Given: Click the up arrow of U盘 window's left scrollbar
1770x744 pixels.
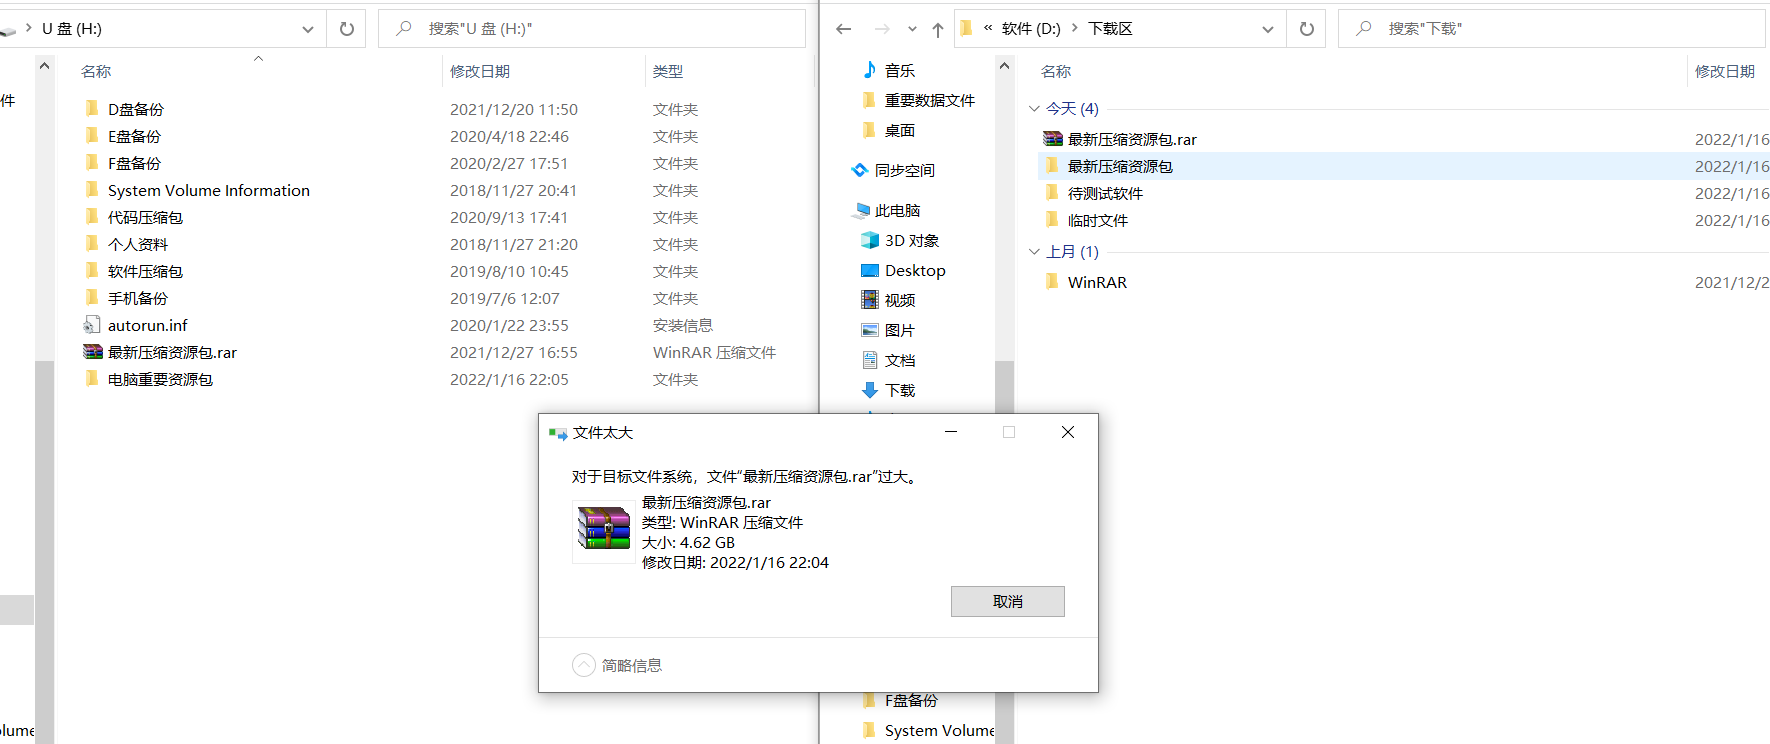Looking at the screenshot, I should point(44,66).
